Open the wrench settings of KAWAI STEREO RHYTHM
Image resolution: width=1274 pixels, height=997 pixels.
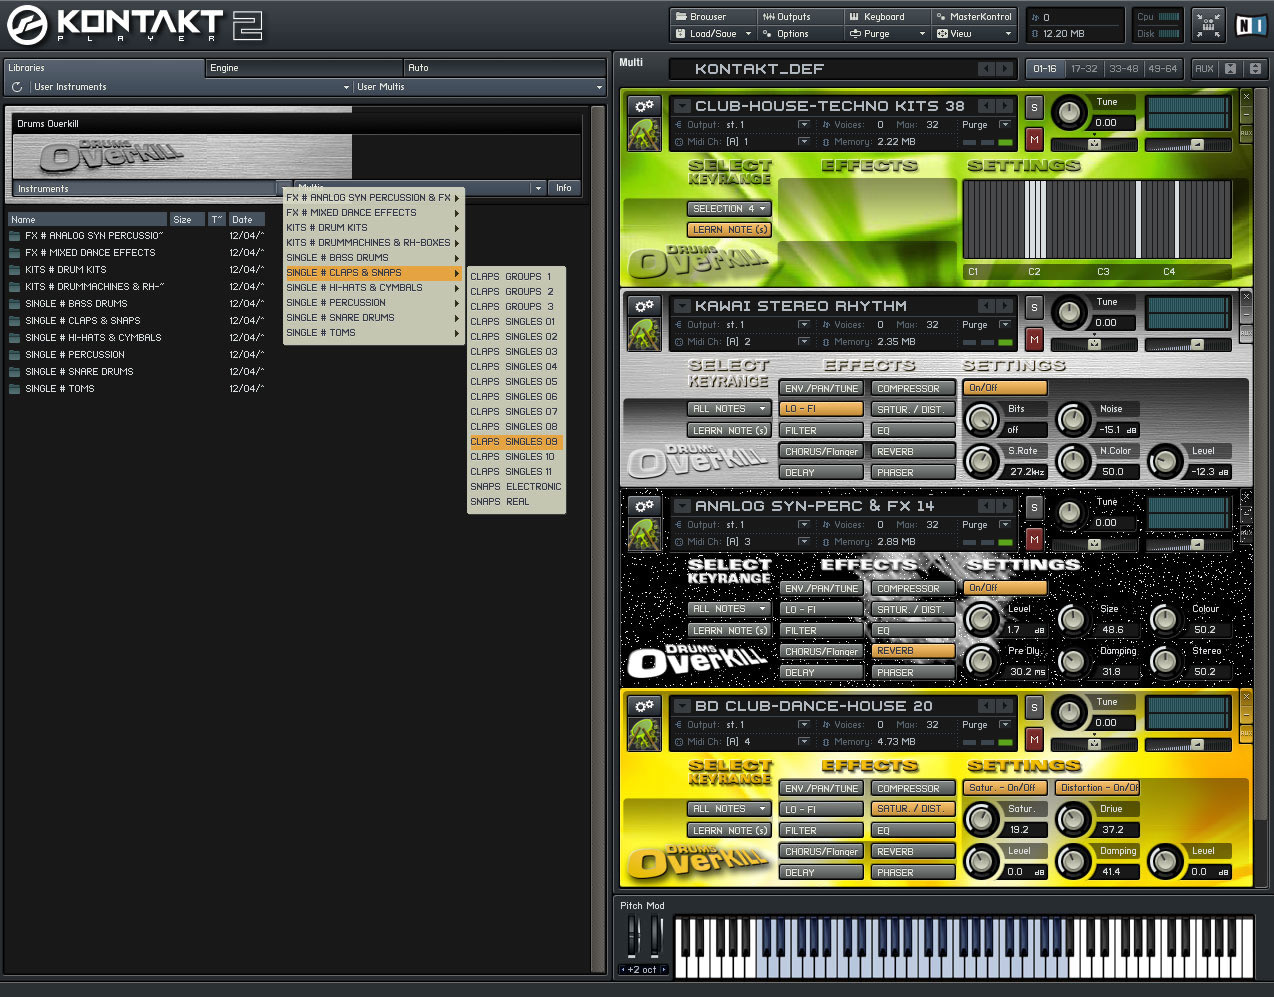click(x=644, y=305)
